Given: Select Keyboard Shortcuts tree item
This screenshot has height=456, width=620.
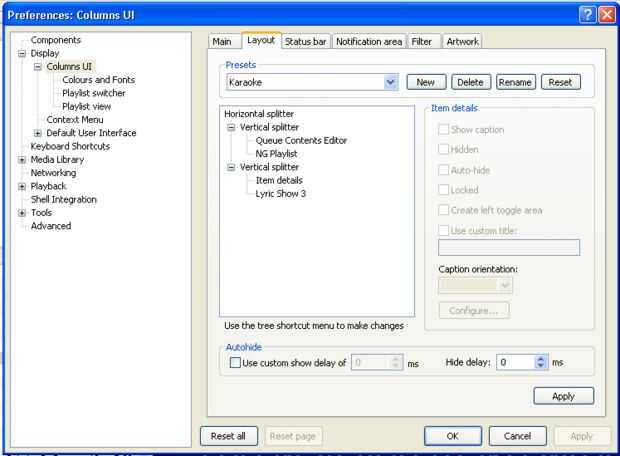Looking at the screenshot, I should pyautogui.click(x=70, y=146).
